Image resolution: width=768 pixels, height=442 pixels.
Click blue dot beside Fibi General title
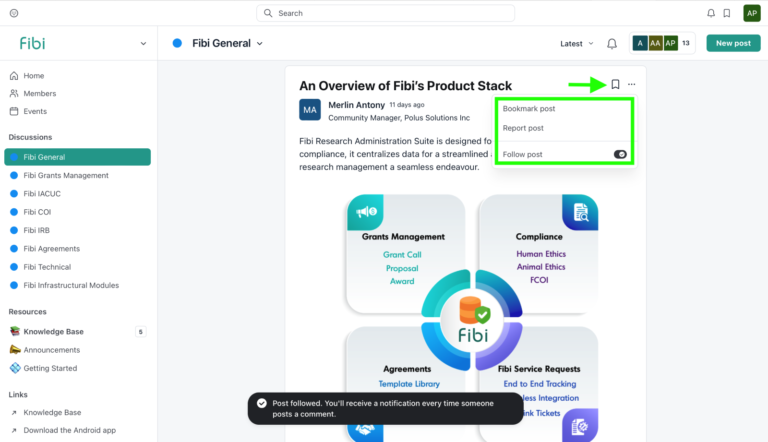(177, 43)
